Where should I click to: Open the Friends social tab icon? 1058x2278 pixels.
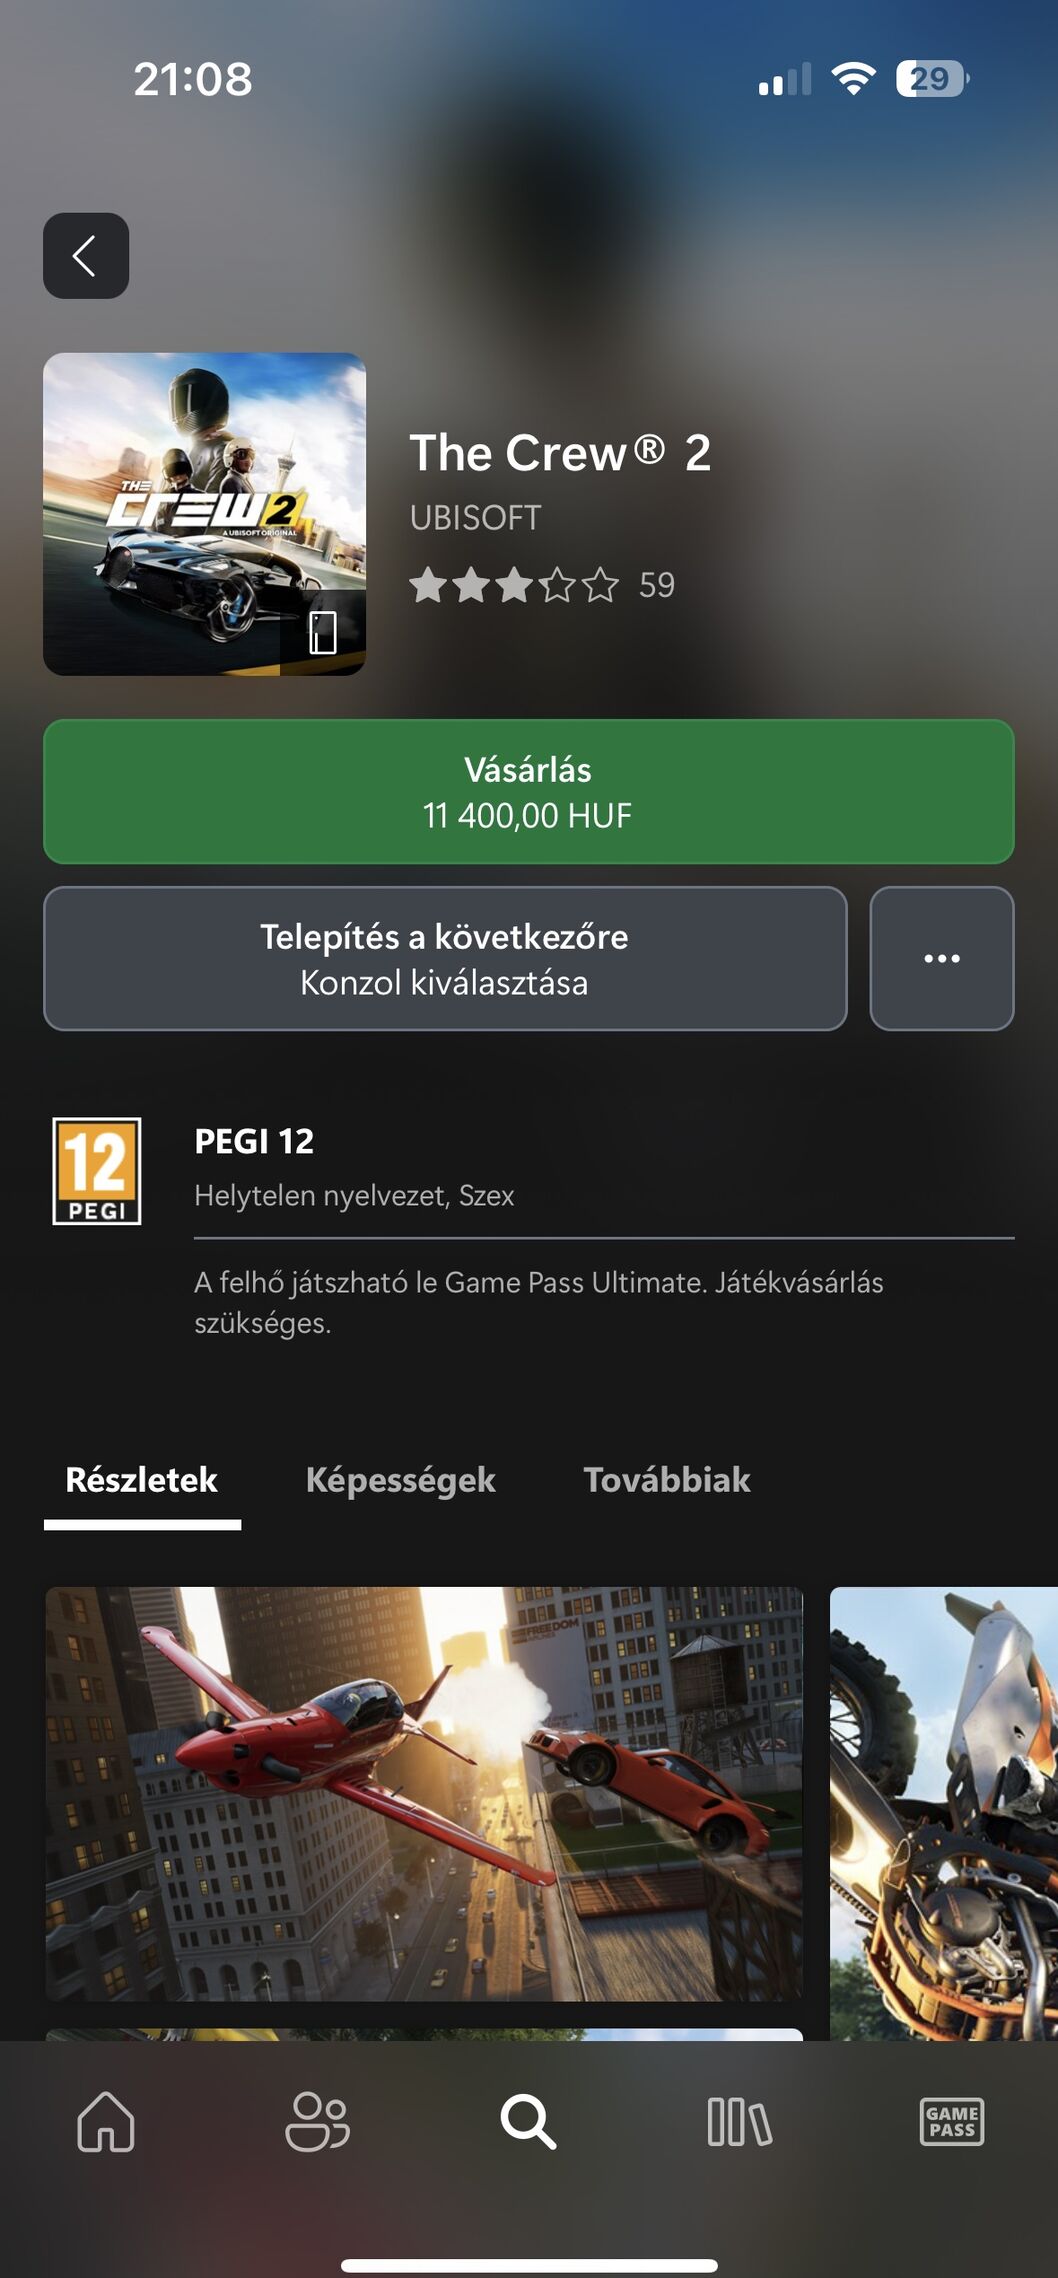coord(317,2120)
